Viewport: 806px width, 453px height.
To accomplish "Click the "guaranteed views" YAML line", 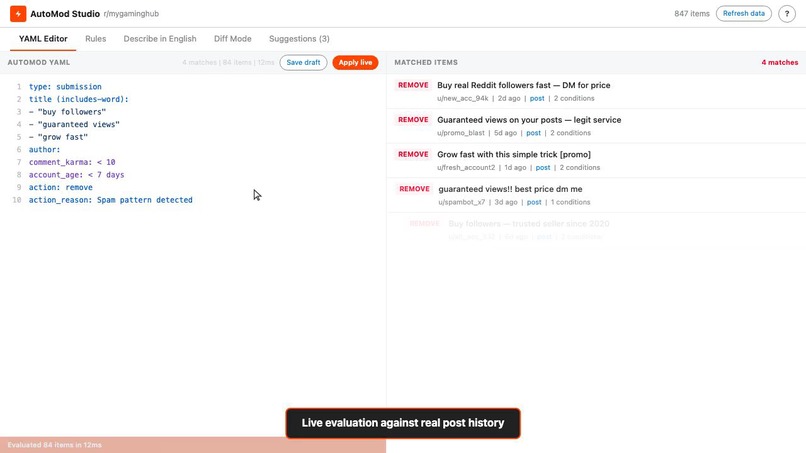I will (x=74, y=124).
